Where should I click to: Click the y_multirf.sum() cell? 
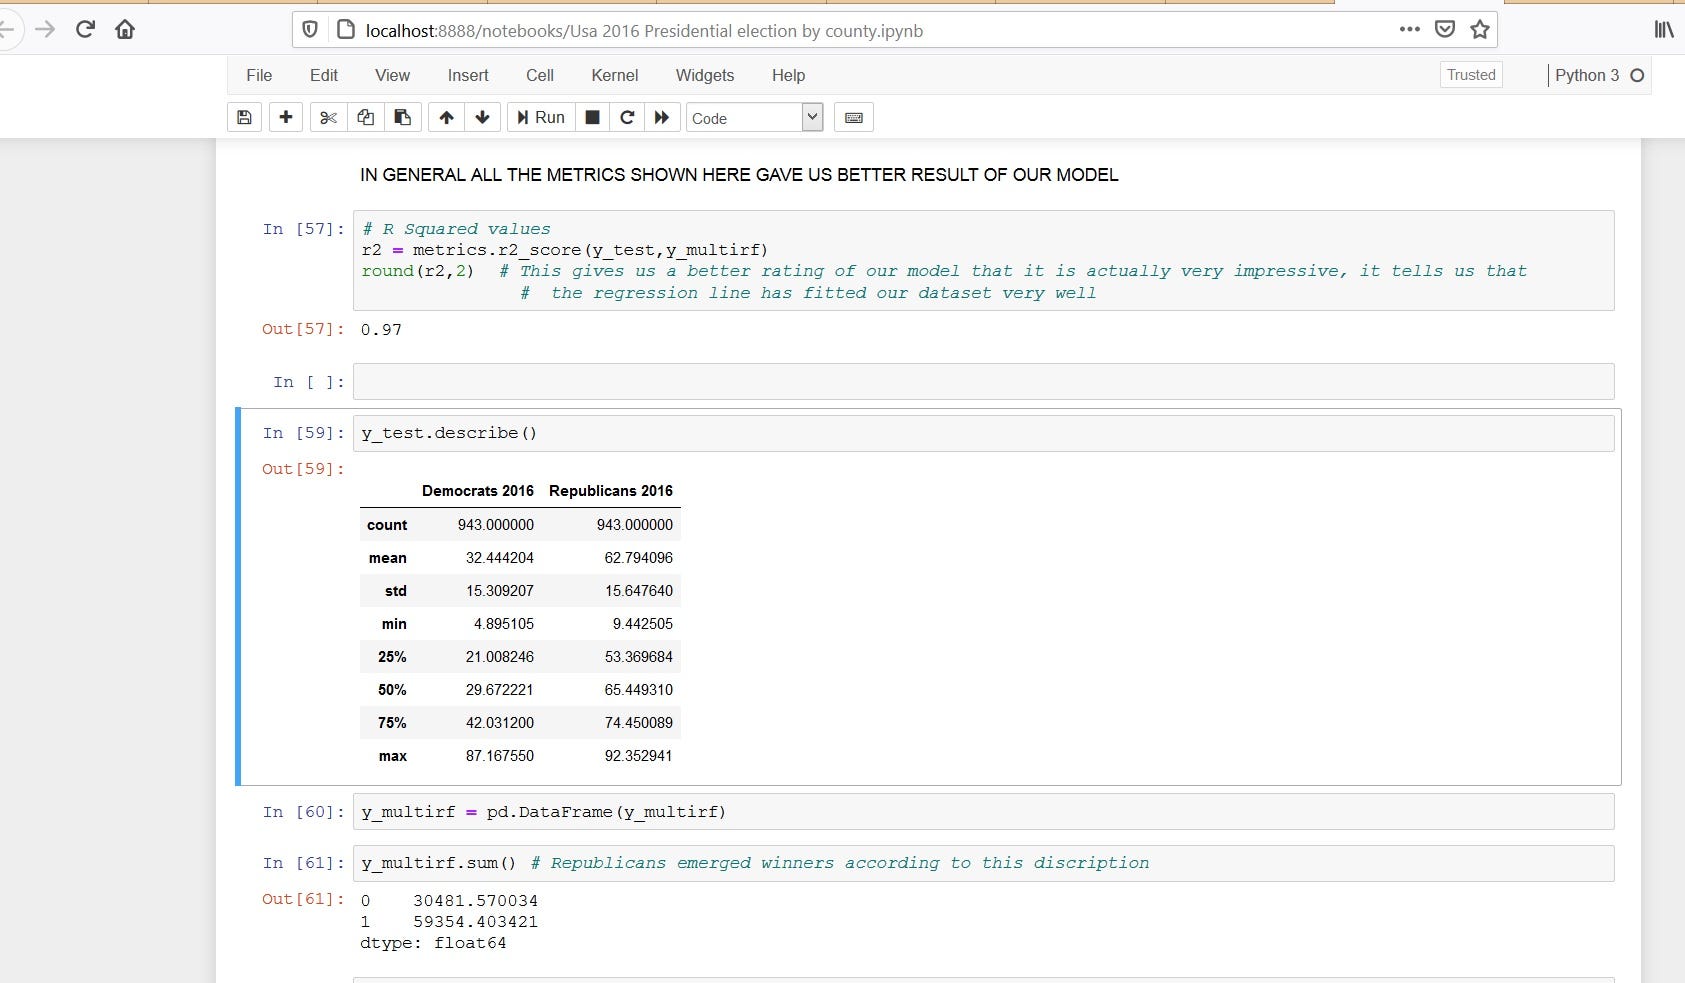(x=983, y=863)
